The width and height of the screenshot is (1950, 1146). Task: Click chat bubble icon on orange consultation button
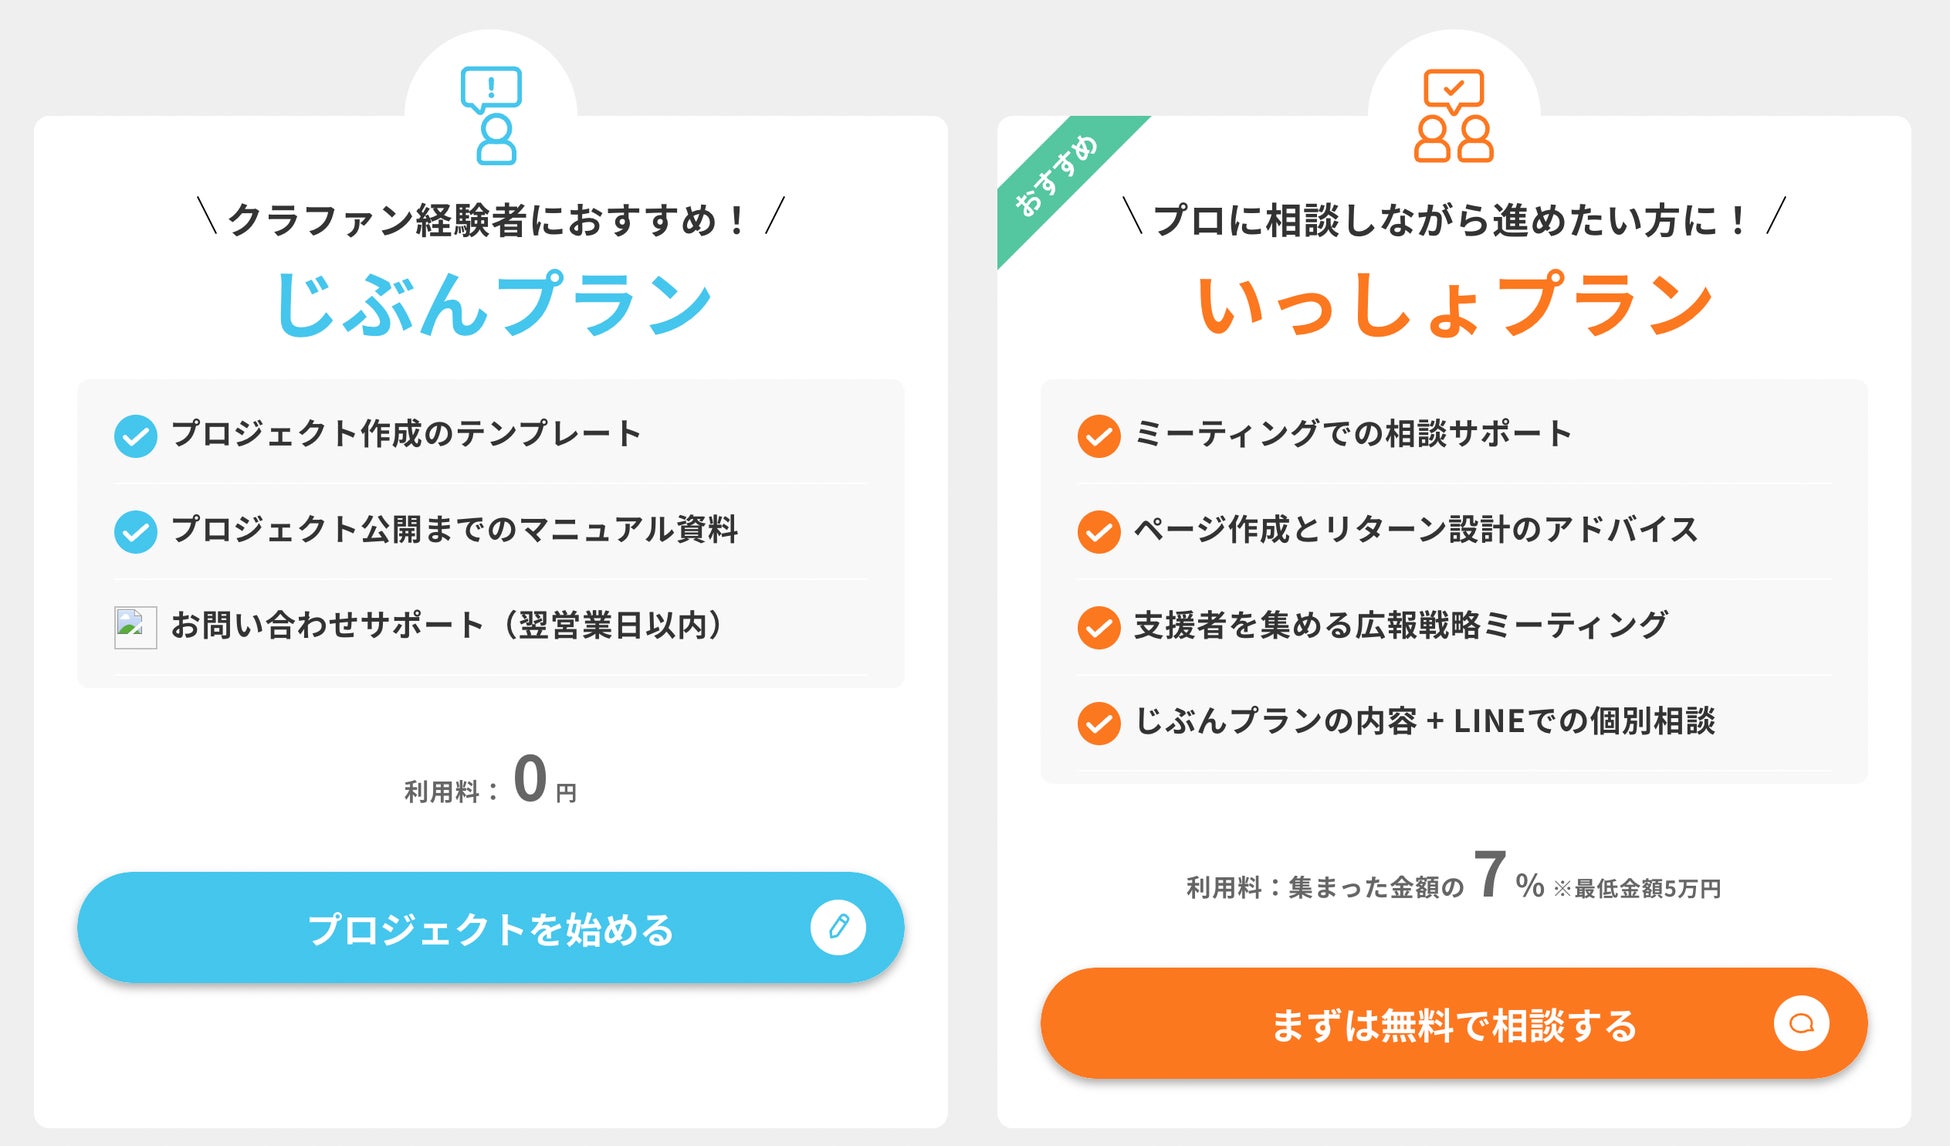point(1801,1023)
